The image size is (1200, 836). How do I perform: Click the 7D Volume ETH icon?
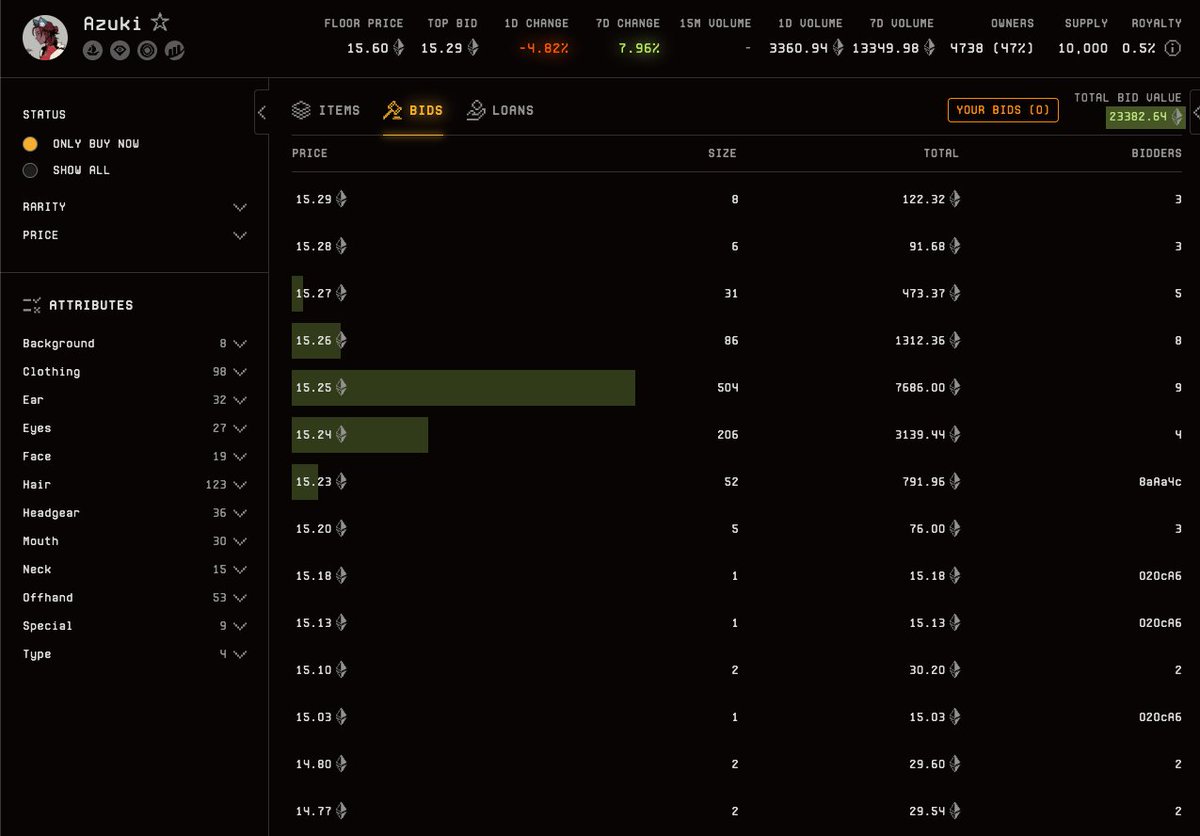[x=929, y=47]
